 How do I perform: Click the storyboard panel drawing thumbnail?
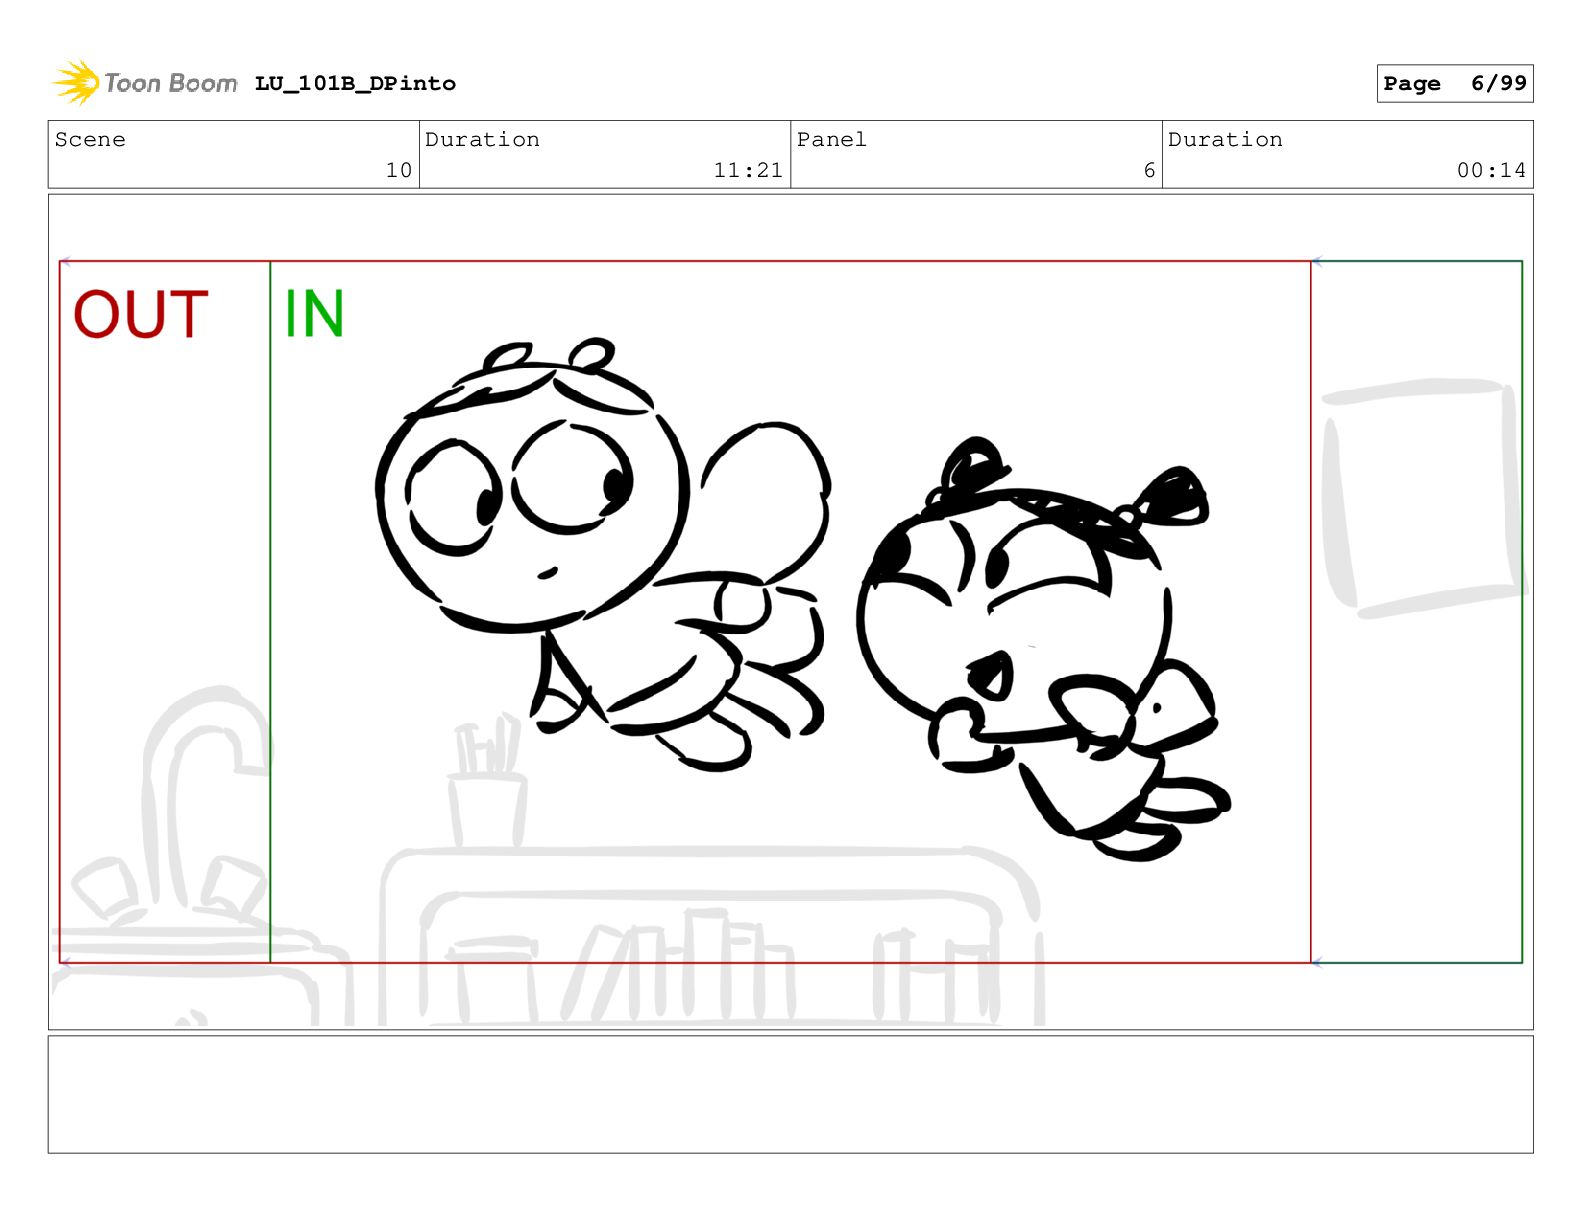(x=790, y=612)
